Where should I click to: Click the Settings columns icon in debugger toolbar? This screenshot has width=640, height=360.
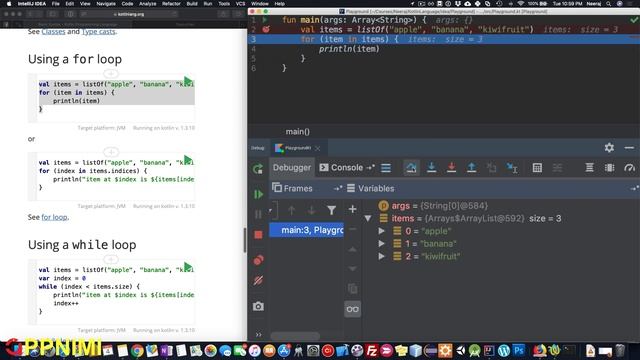click(x=609, y=168)
